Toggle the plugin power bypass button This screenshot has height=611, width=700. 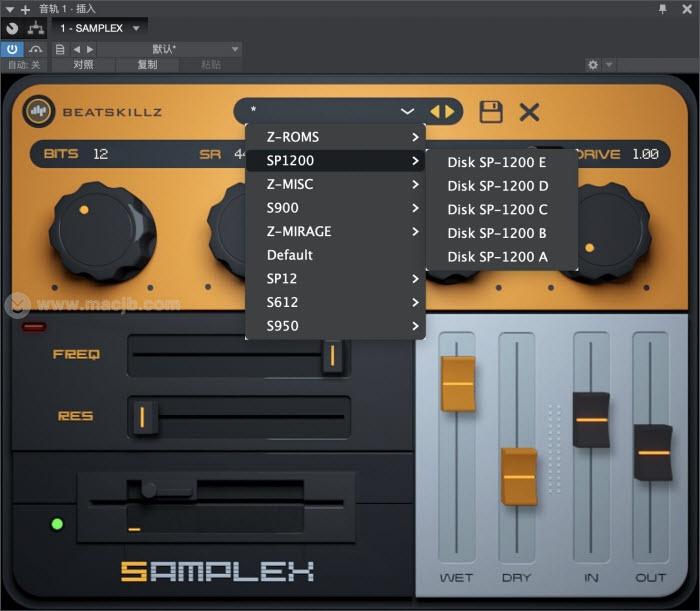12,49
